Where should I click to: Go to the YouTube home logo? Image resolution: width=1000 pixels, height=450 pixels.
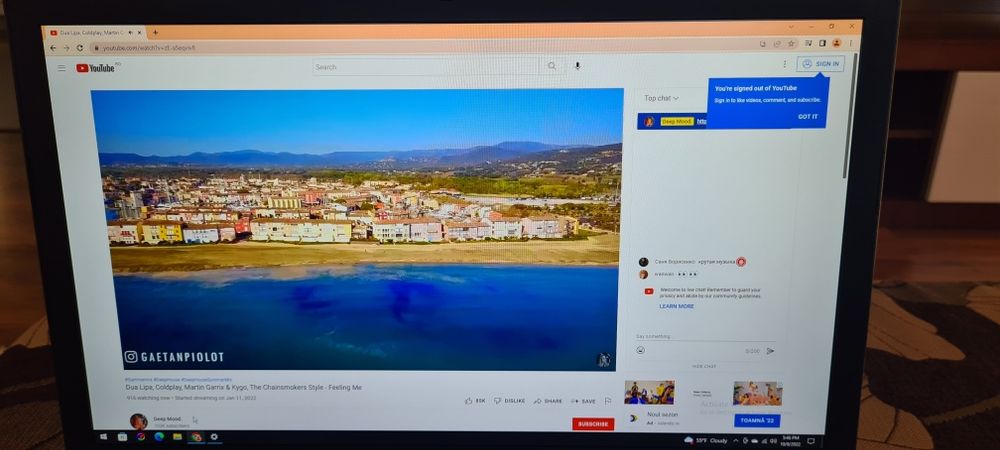[x=96, y=68]
